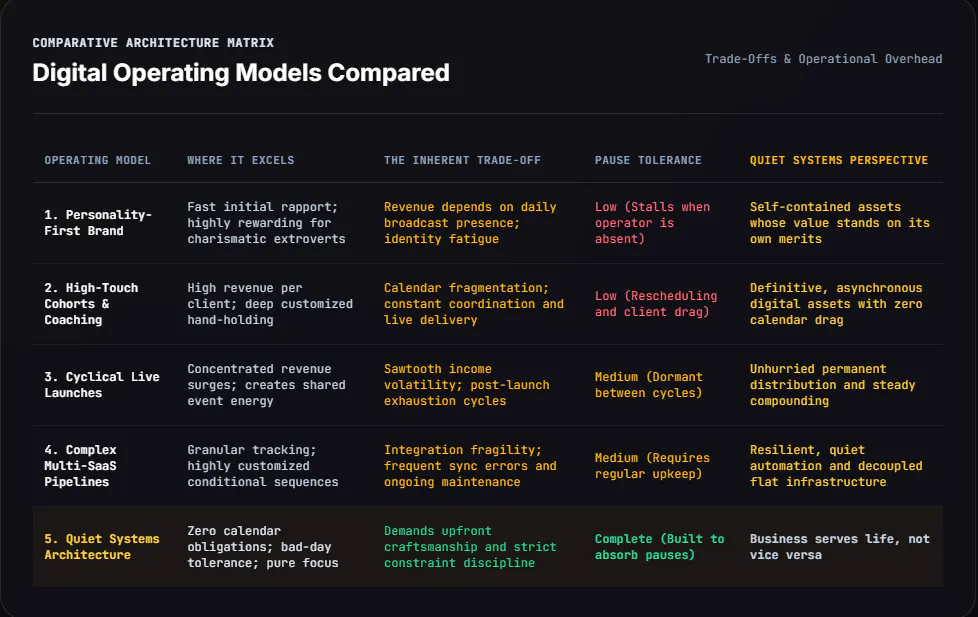Click the 'Operating Model' column header
This screenshot has height=617, width=978.
[x=97, y=160]
